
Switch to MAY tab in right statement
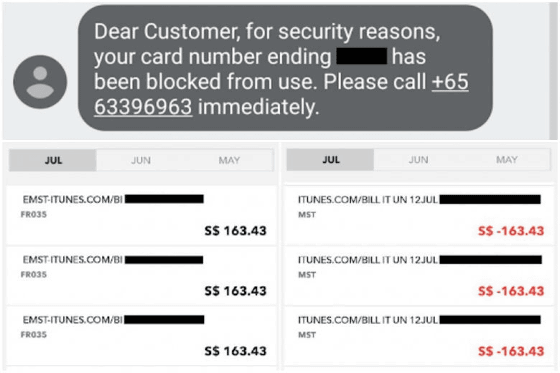point(506,160)
